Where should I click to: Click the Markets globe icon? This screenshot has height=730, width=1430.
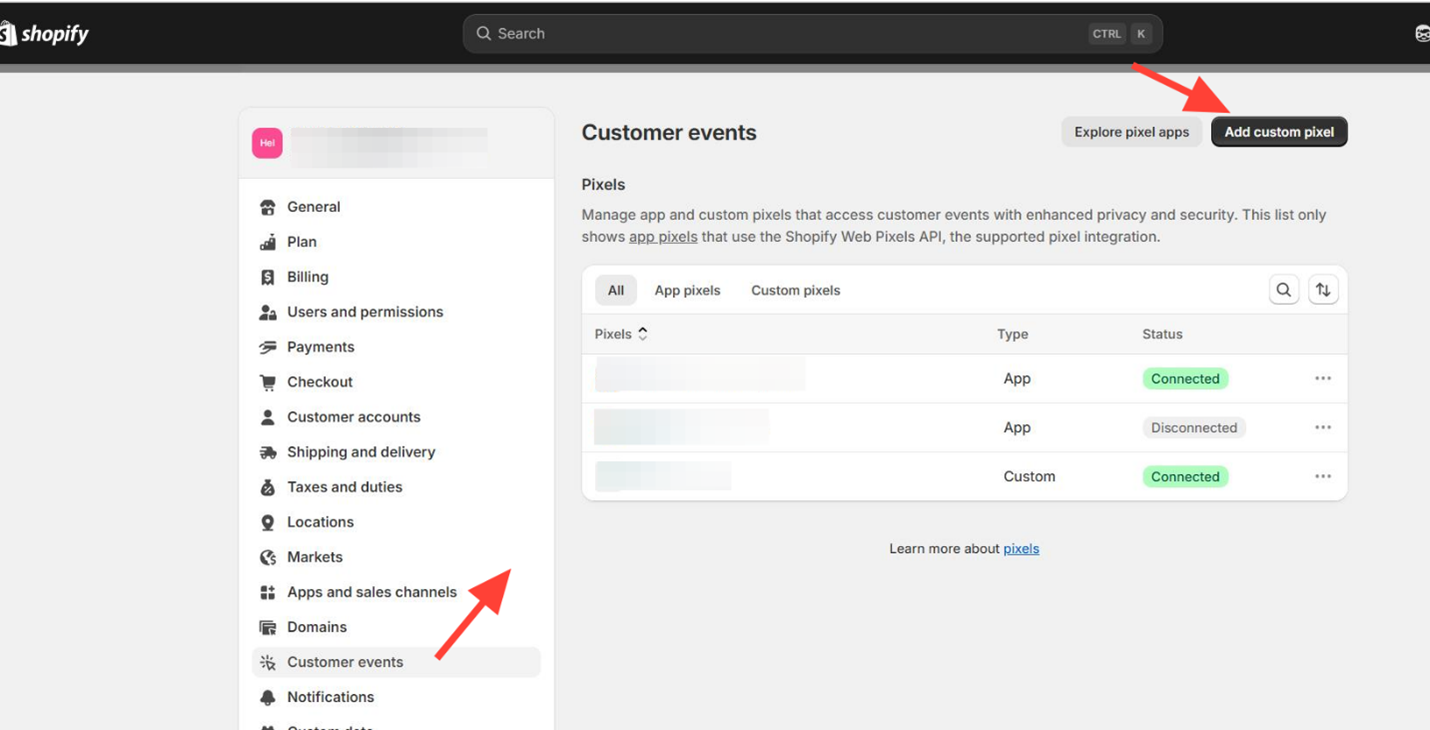point(268,557)
